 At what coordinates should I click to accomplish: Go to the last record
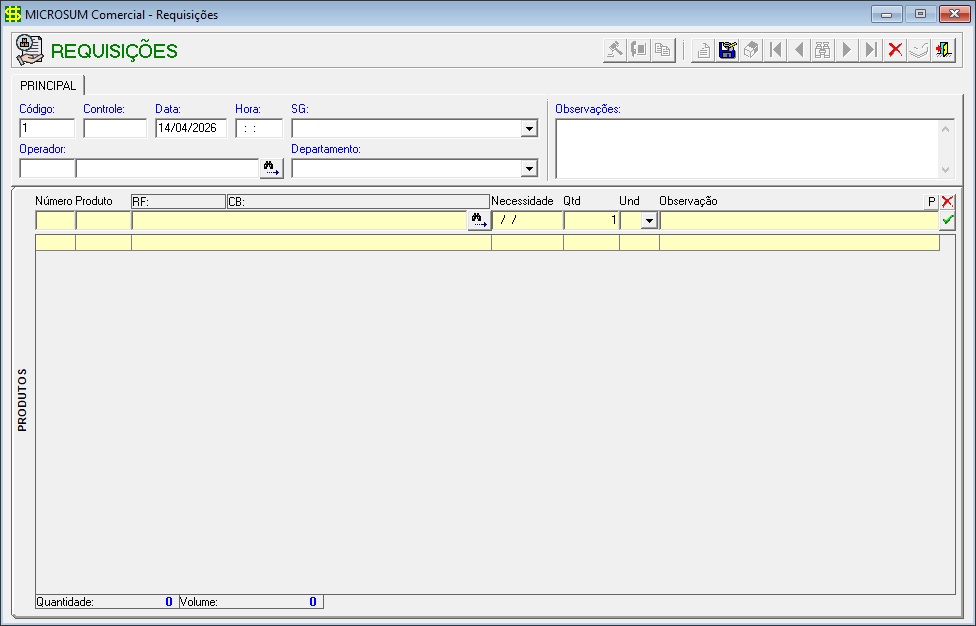pos(871,50)
